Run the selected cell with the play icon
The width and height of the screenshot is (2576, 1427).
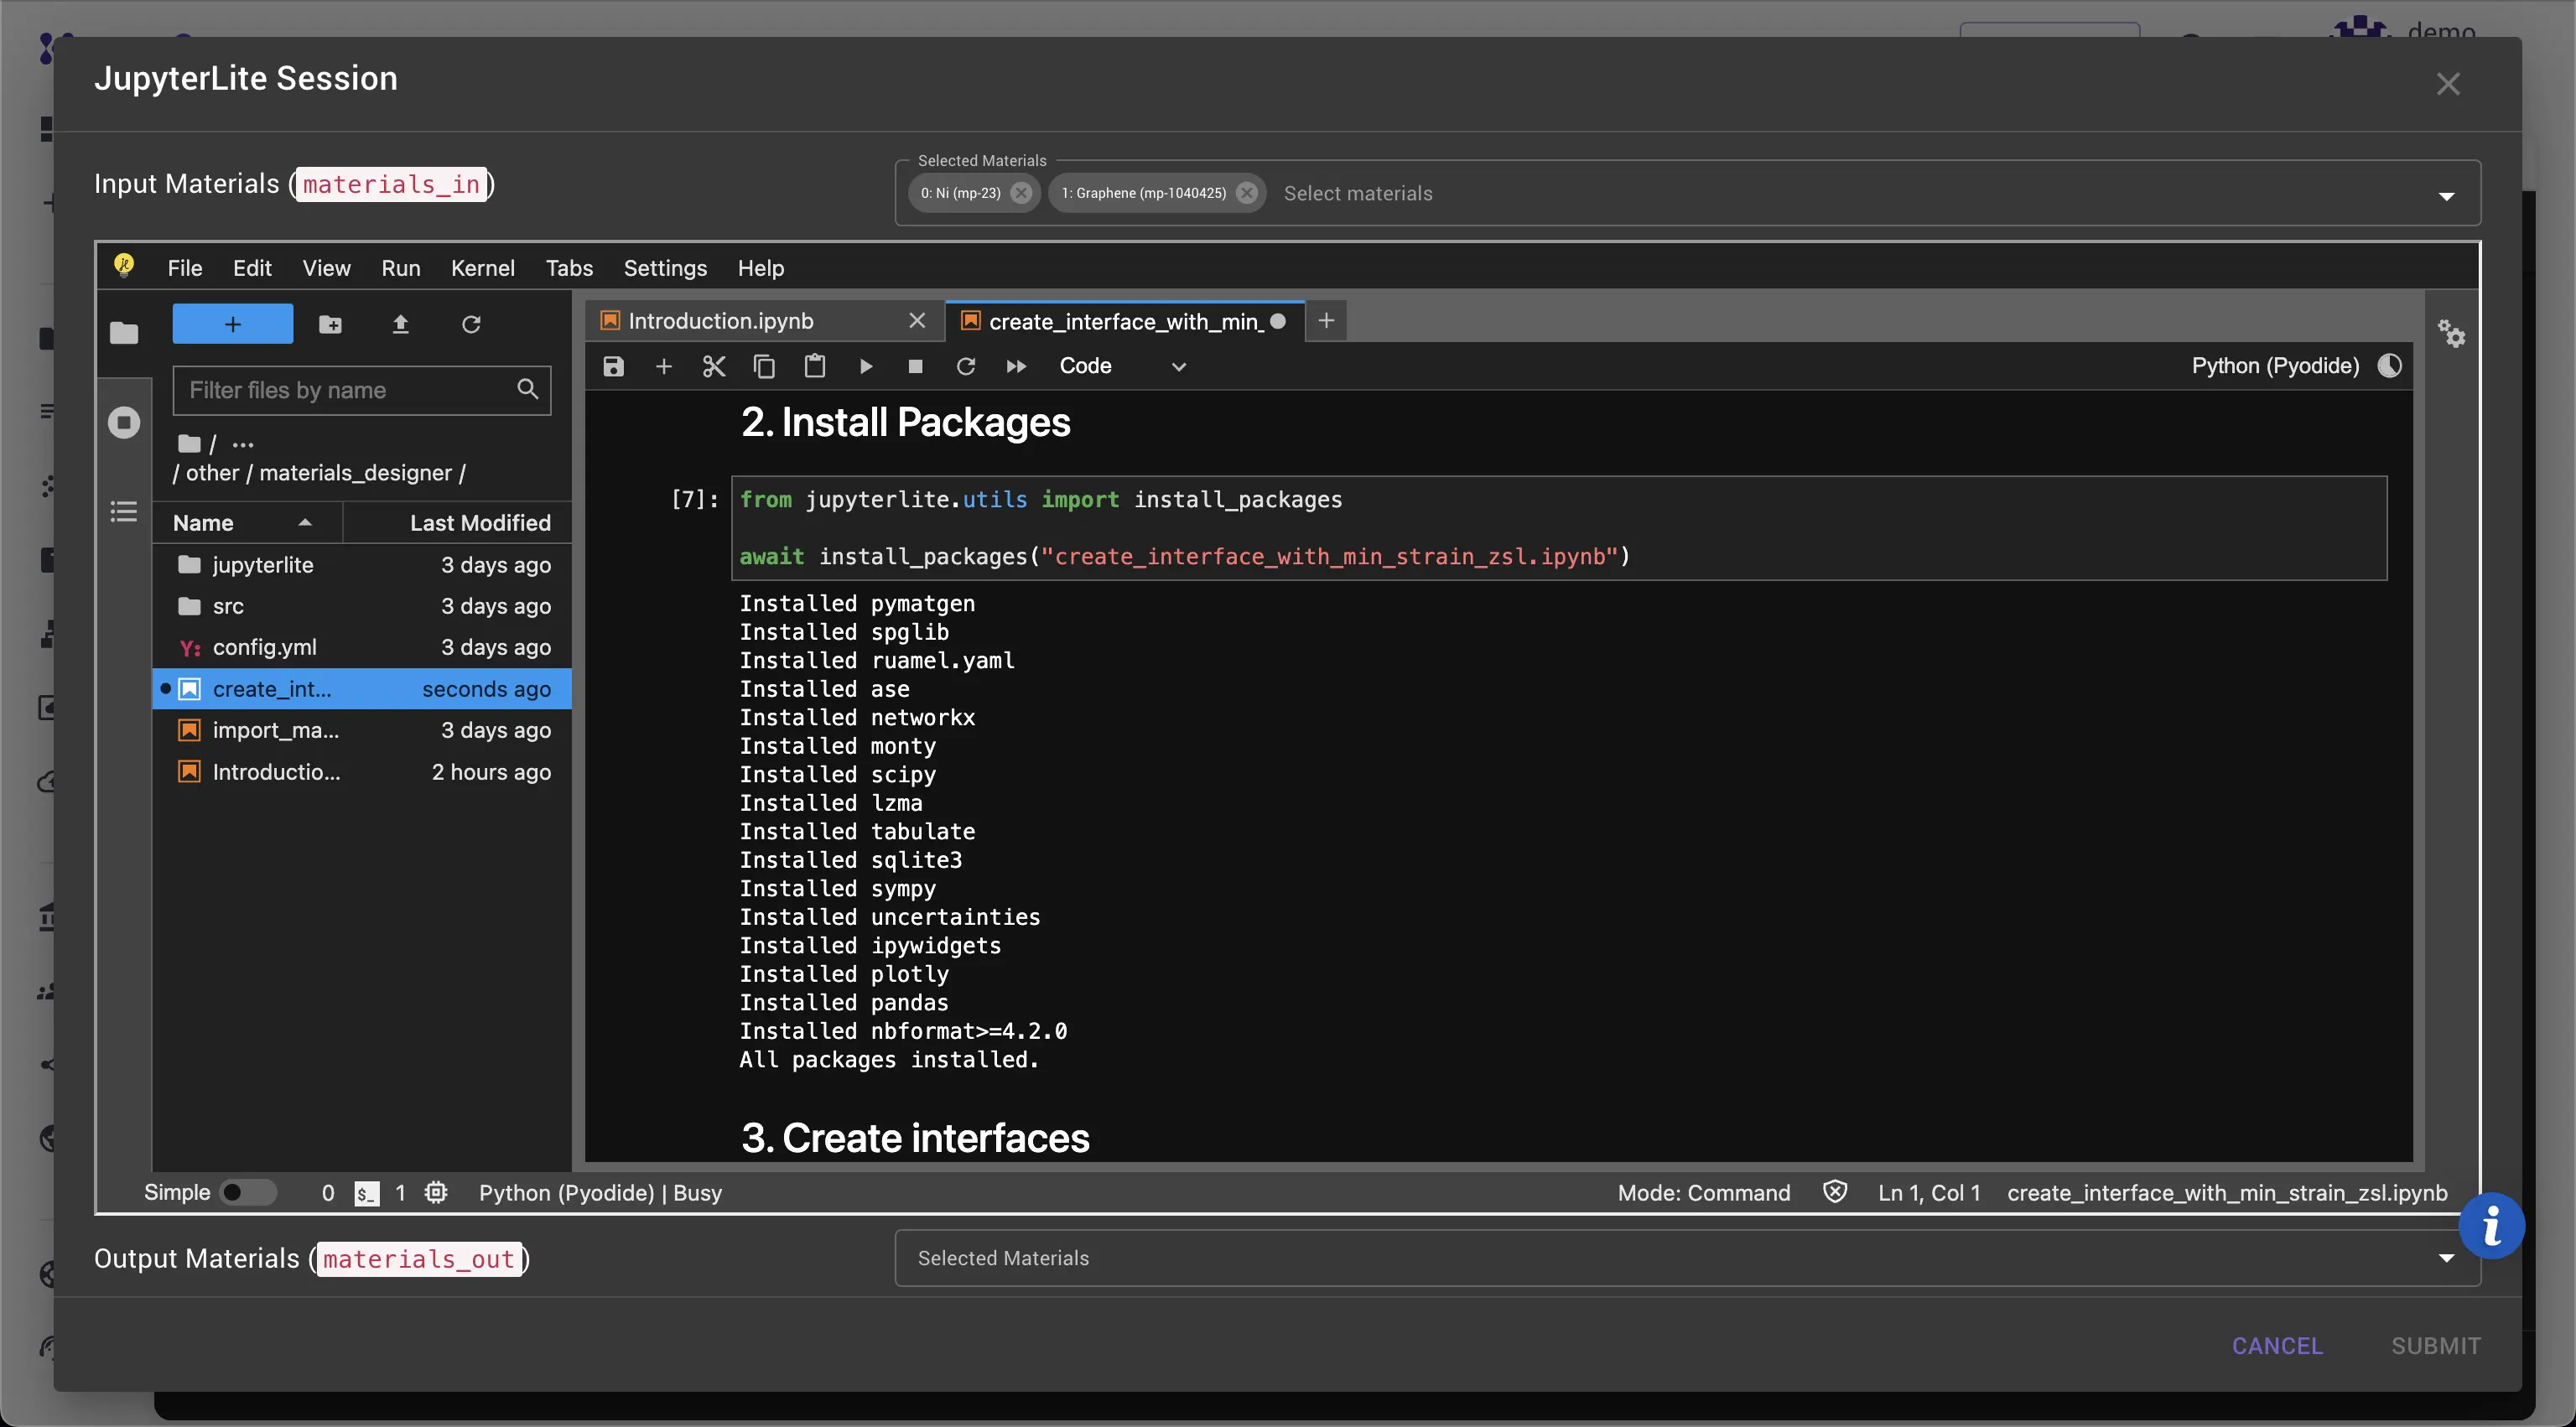click(x=865, y=366)
